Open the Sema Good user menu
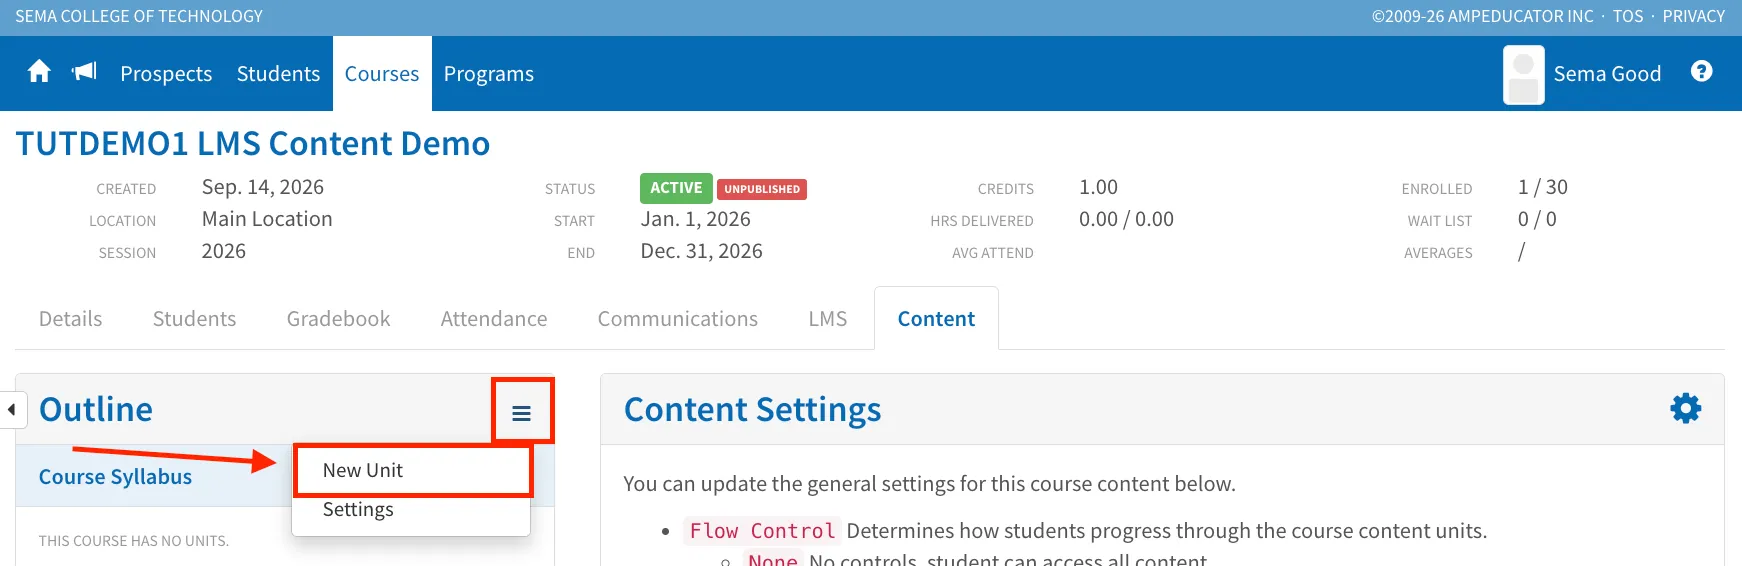Image resolution: width=1742 pixels, height=566 pixels. [x=1607, y=74]
